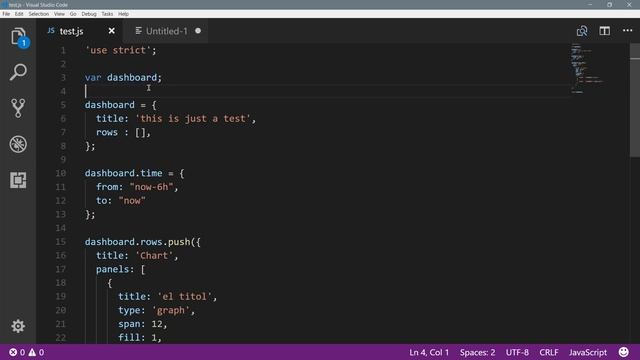Click on 'use strict' text in line 1
This screenshot has height=360, width=640.
[118, 50]
